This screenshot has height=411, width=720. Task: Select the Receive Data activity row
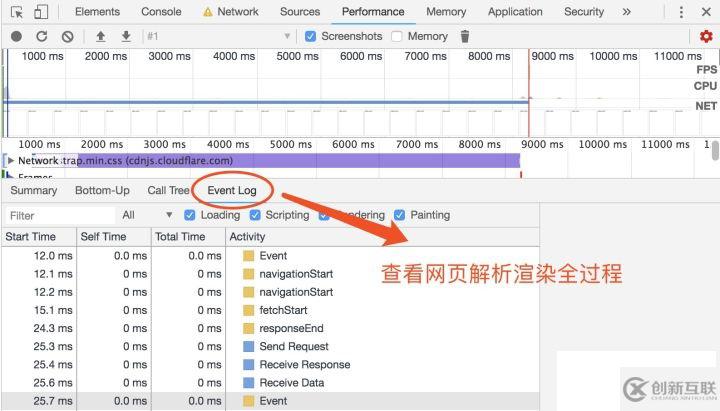point(270,383)
